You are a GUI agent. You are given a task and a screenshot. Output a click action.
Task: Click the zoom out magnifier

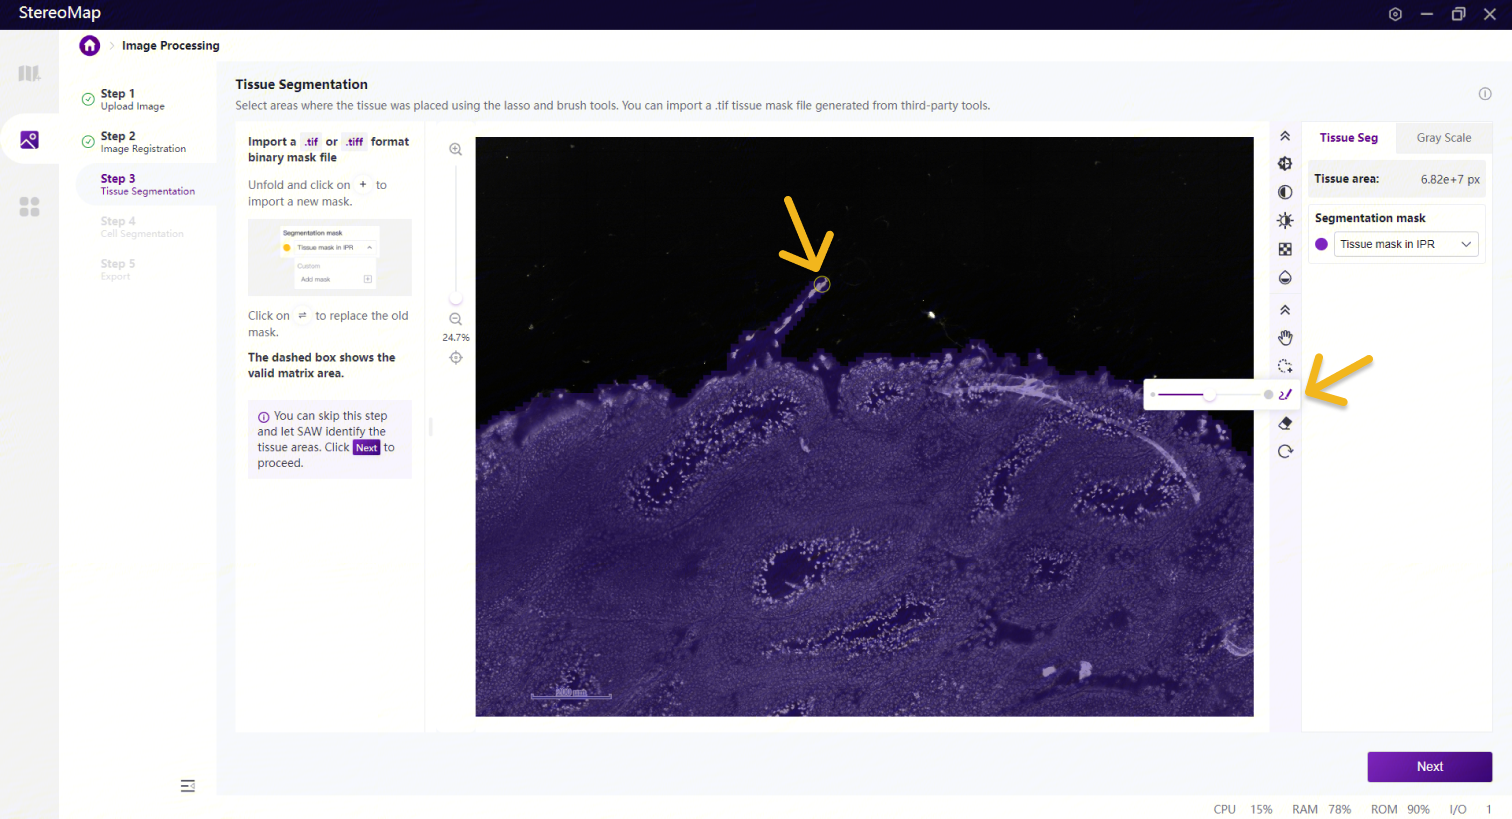(455, 319)
